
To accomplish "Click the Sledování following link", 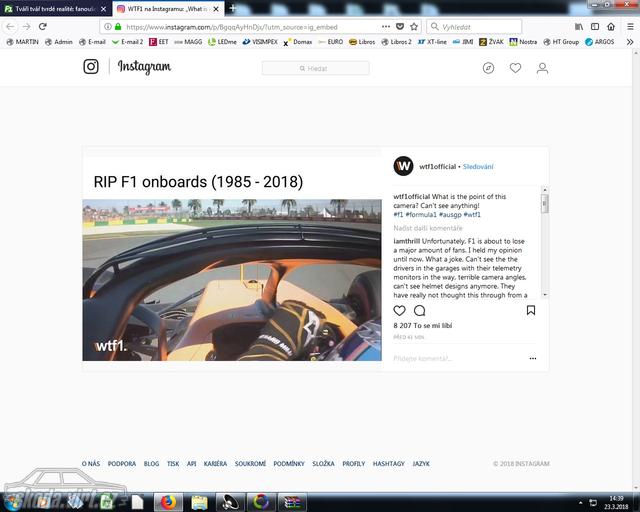I will click(478, 167).
